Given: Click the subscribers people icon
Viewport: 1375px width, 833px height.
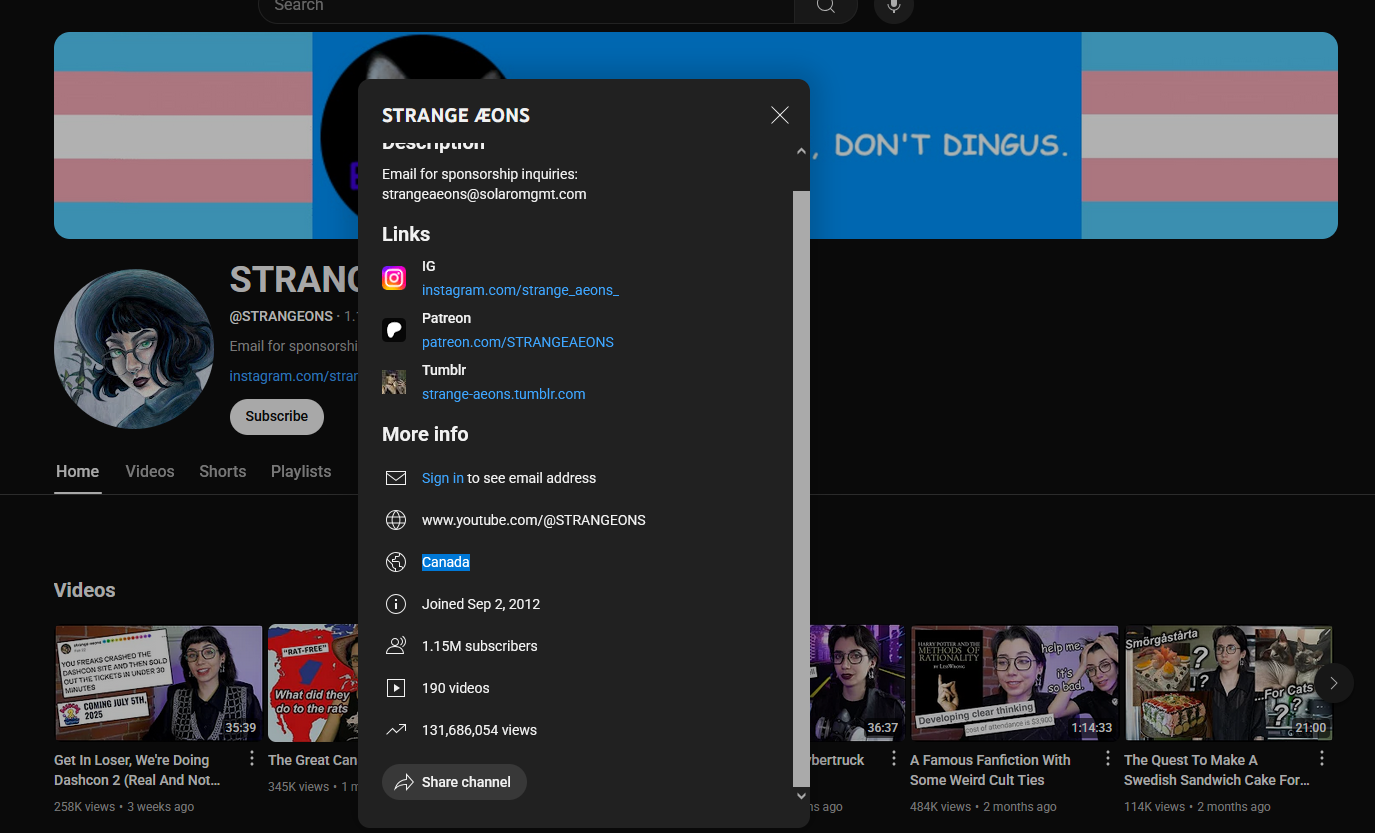Looking at the screenshot, I should [x=396, y=646].
